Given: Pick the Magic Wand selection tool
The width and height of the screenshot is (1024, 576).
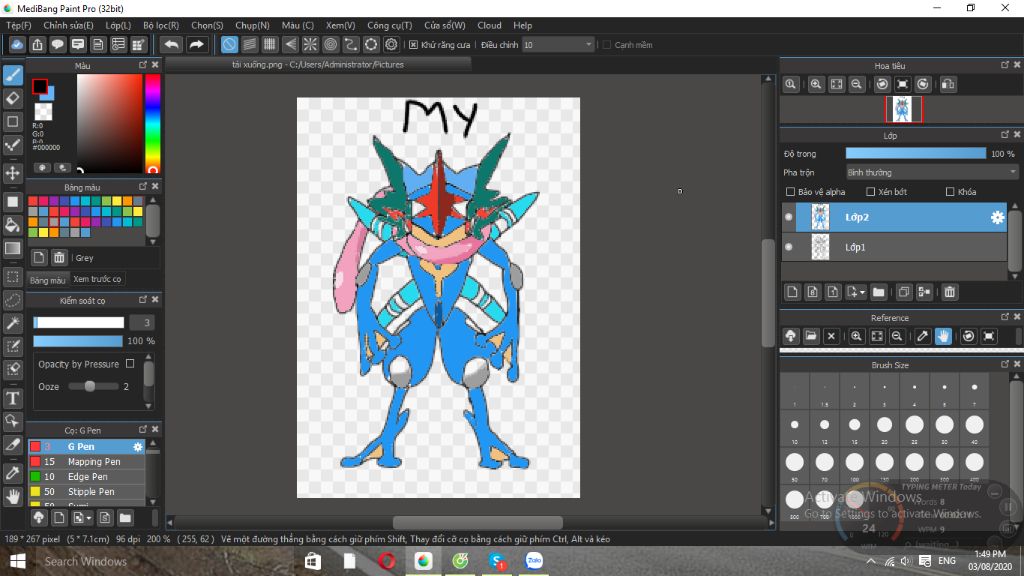Looking at the screenshot, I should [x=13, y=323].
